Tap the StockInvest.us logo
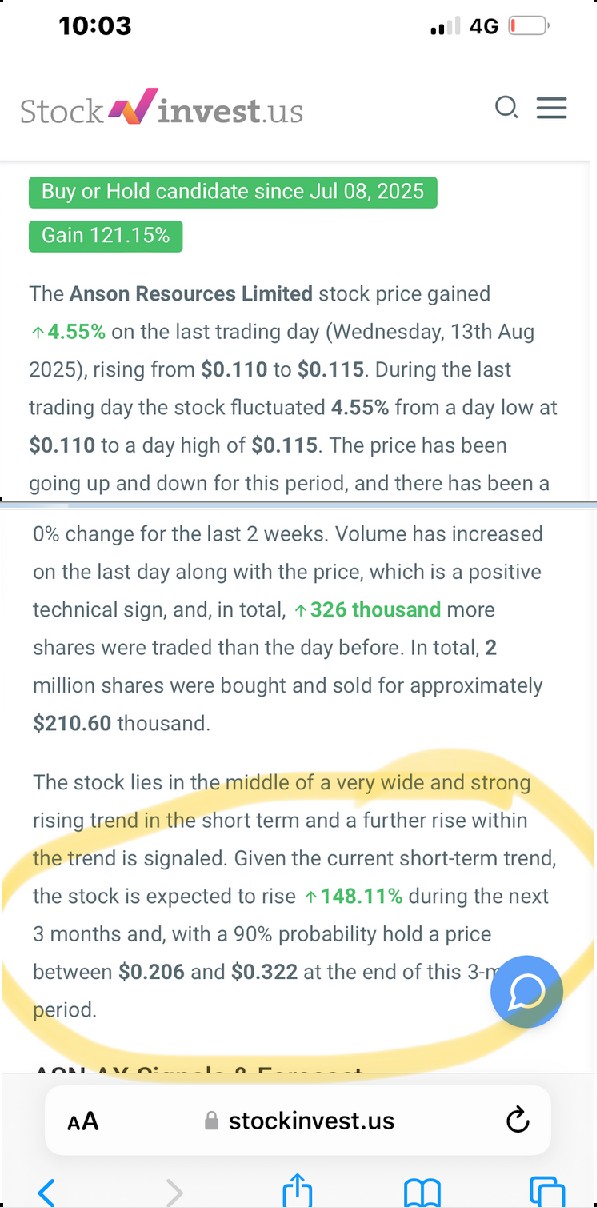This screenshot has width=597, height=1208. tap(161, 108)
